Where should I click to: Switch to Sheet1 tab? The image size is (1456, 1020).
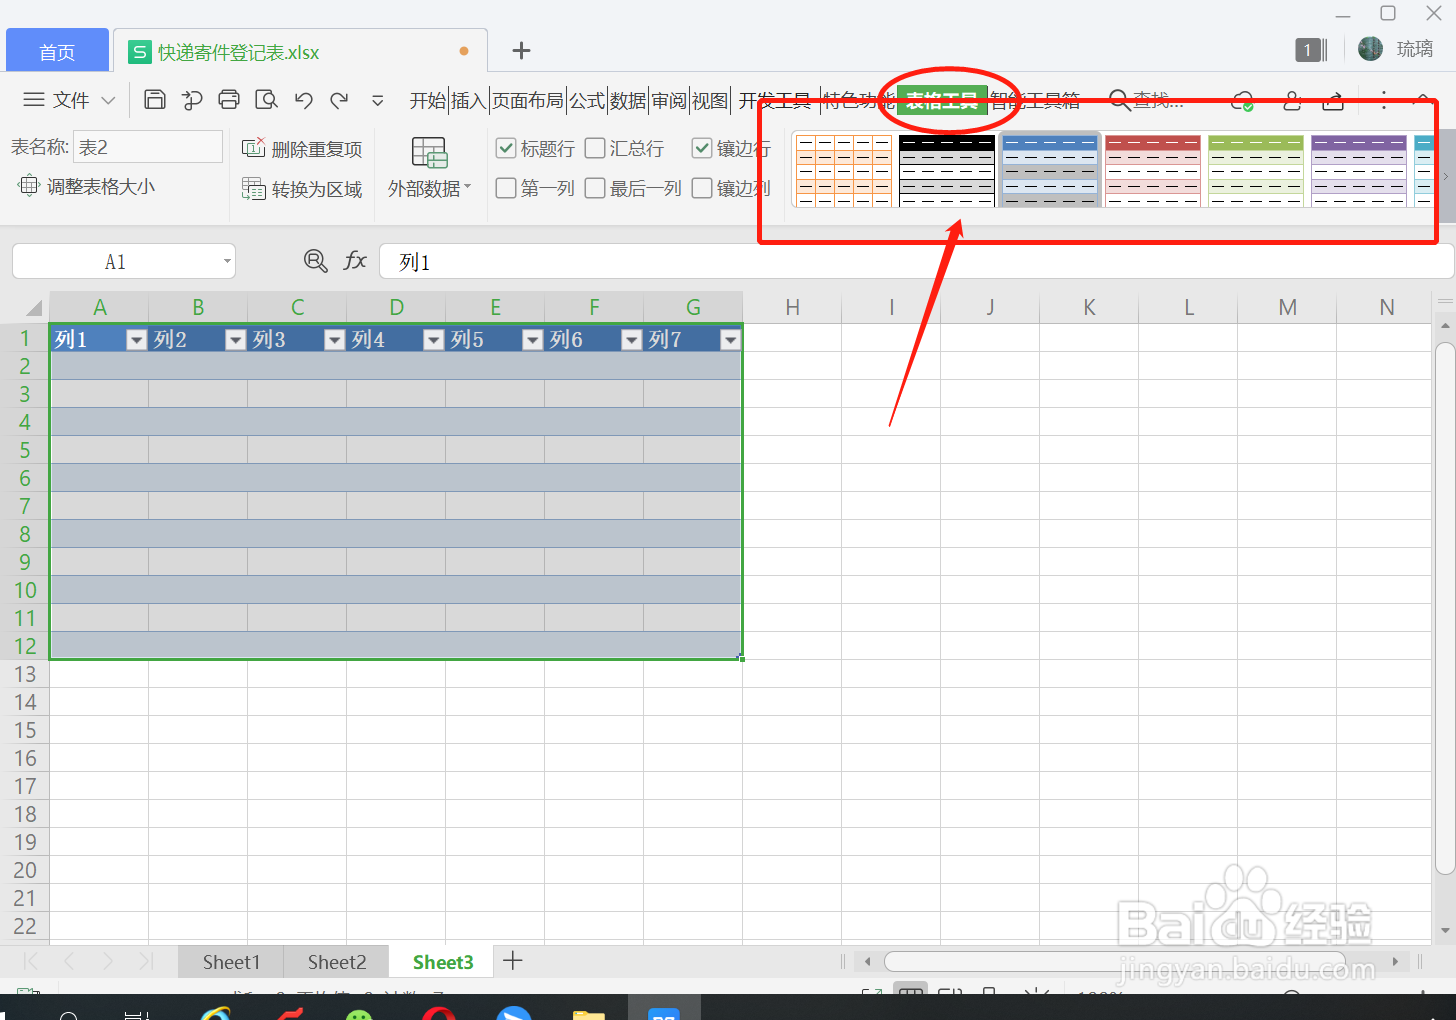[231, 962]
